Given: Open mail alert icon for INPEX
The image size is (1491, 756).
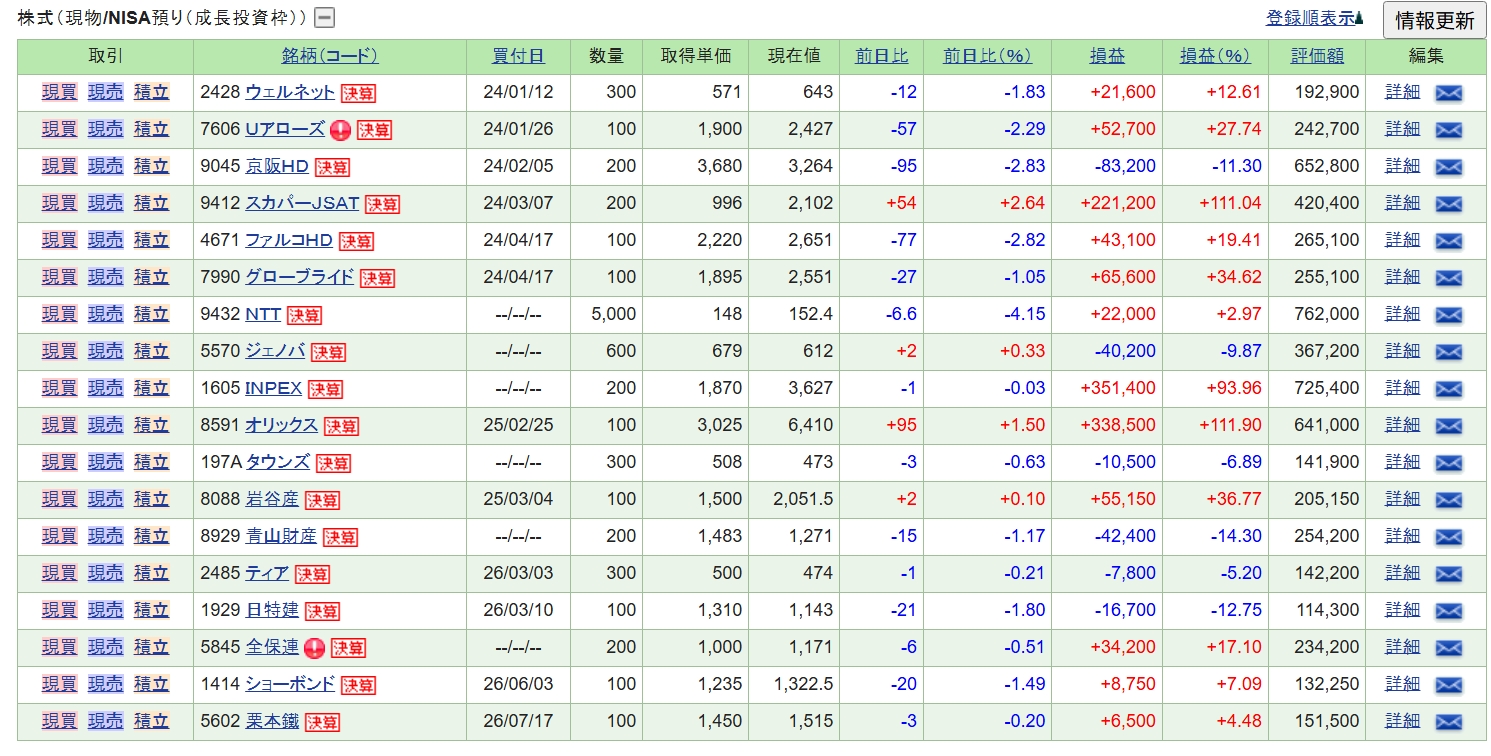Looking at the screenshot, I should click(1448, 389).
